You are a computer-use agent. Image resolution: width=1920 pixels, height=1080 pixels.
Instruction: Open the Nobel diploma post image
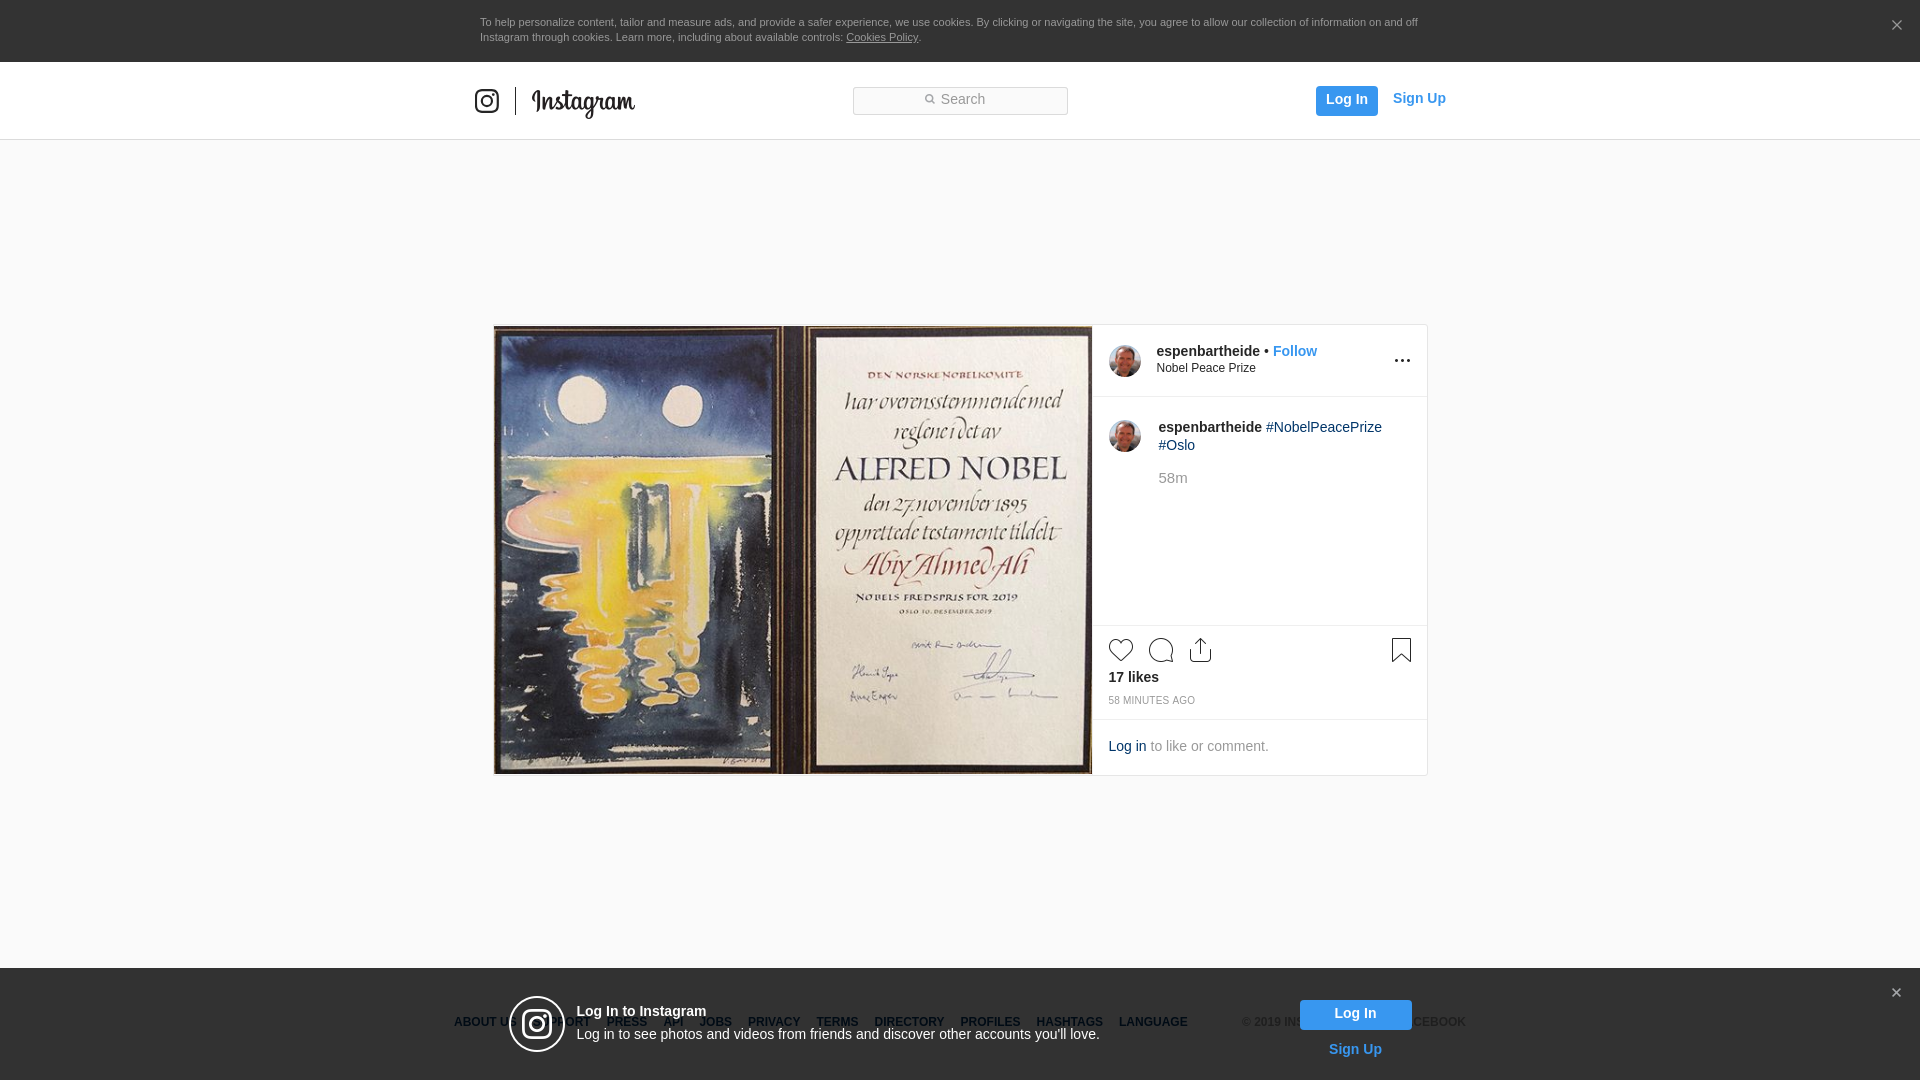coord(793,550)
